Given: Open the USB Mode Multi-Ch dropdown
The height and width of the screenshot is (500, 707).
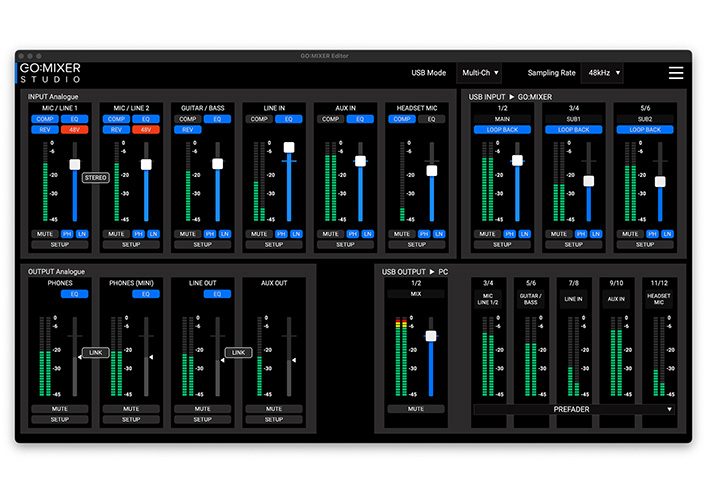Looking at the screenshot, I should click(479, 73).
